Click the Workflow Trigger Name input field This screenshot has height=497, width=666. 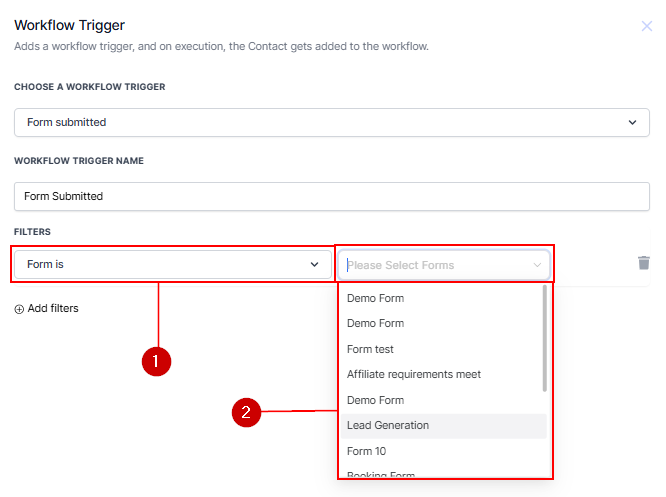(331, 196)
